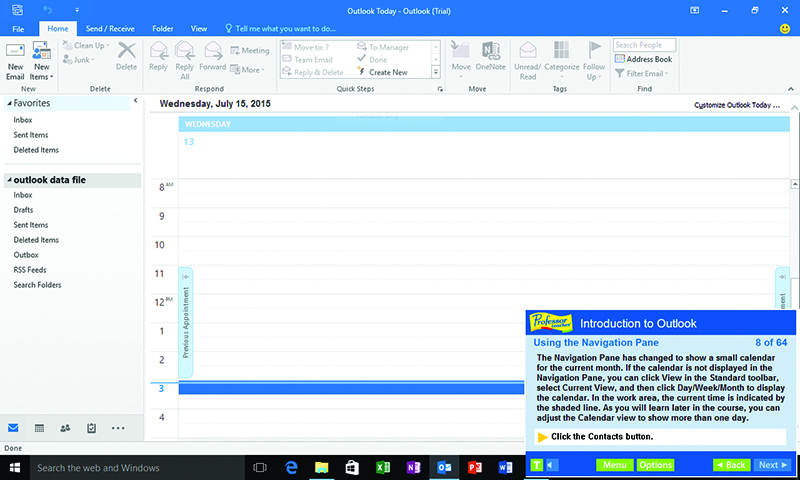
Task: Open the Outbox folder
Action: pos(26,255)
